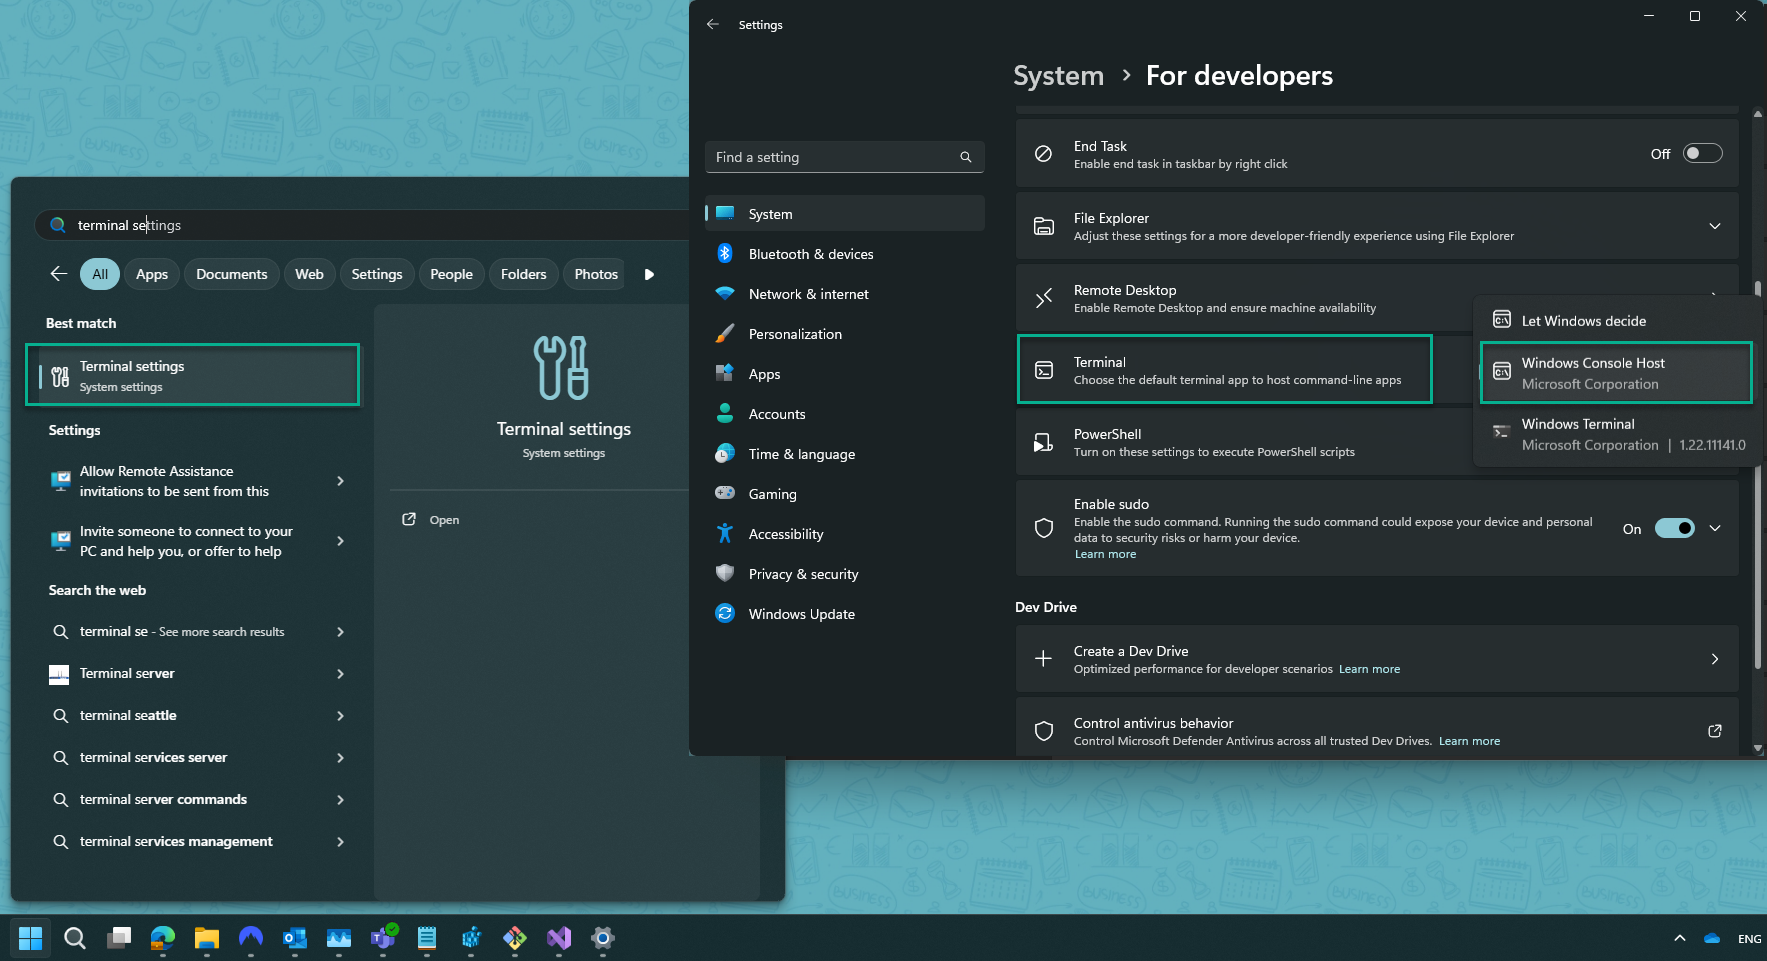Click the Find a setting search box
The width and height of the screenshot is (1767, 961).
(x=844, y=157)
